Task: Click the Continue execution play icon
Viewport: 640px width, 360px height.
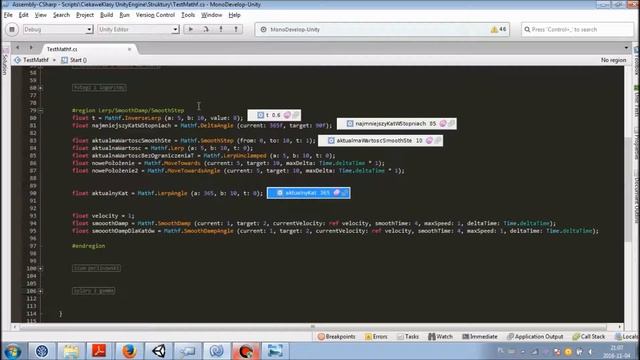Action: pos(191,29)
